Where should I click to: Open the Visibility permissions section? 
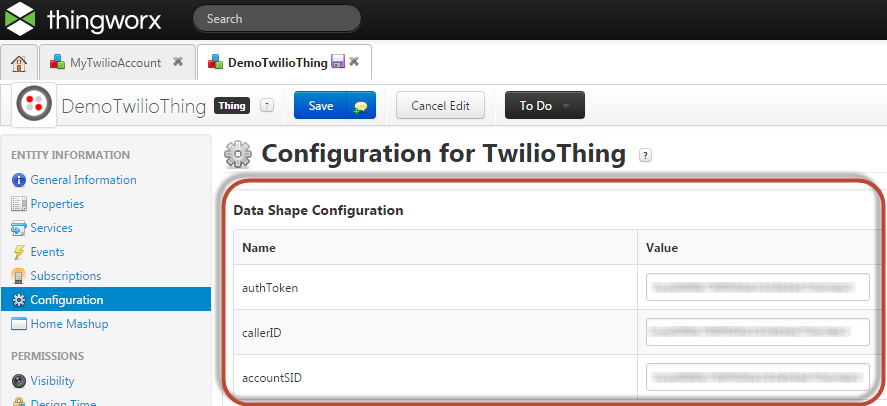coord(53,381)
